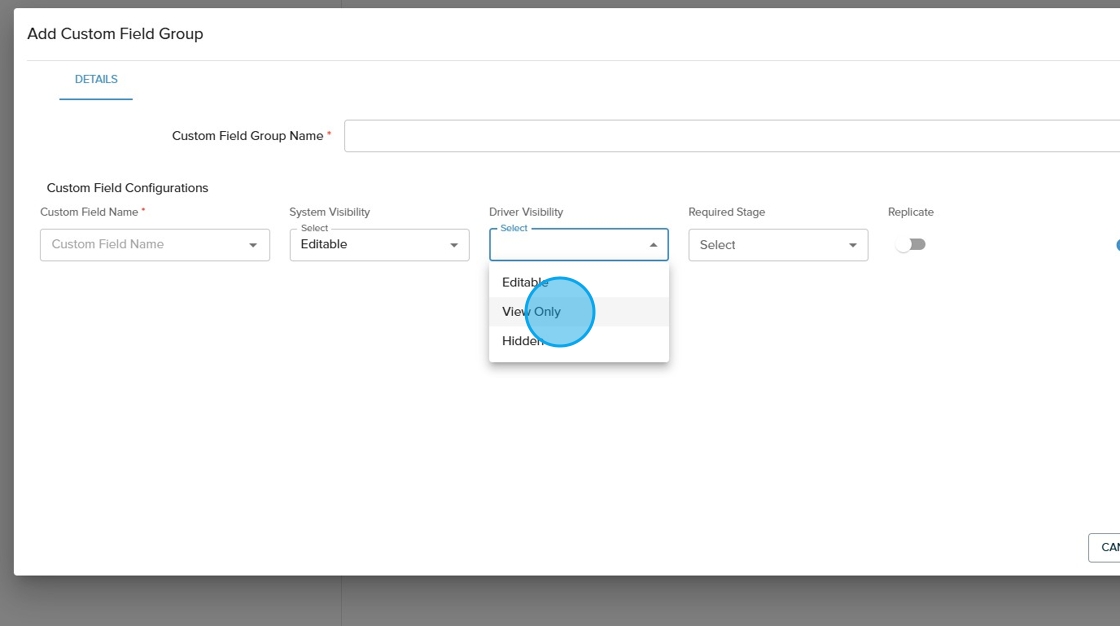Focus the Custom Field Group Name input
This screenshot has height=626, width=1120.
click(x=730, y=136)
